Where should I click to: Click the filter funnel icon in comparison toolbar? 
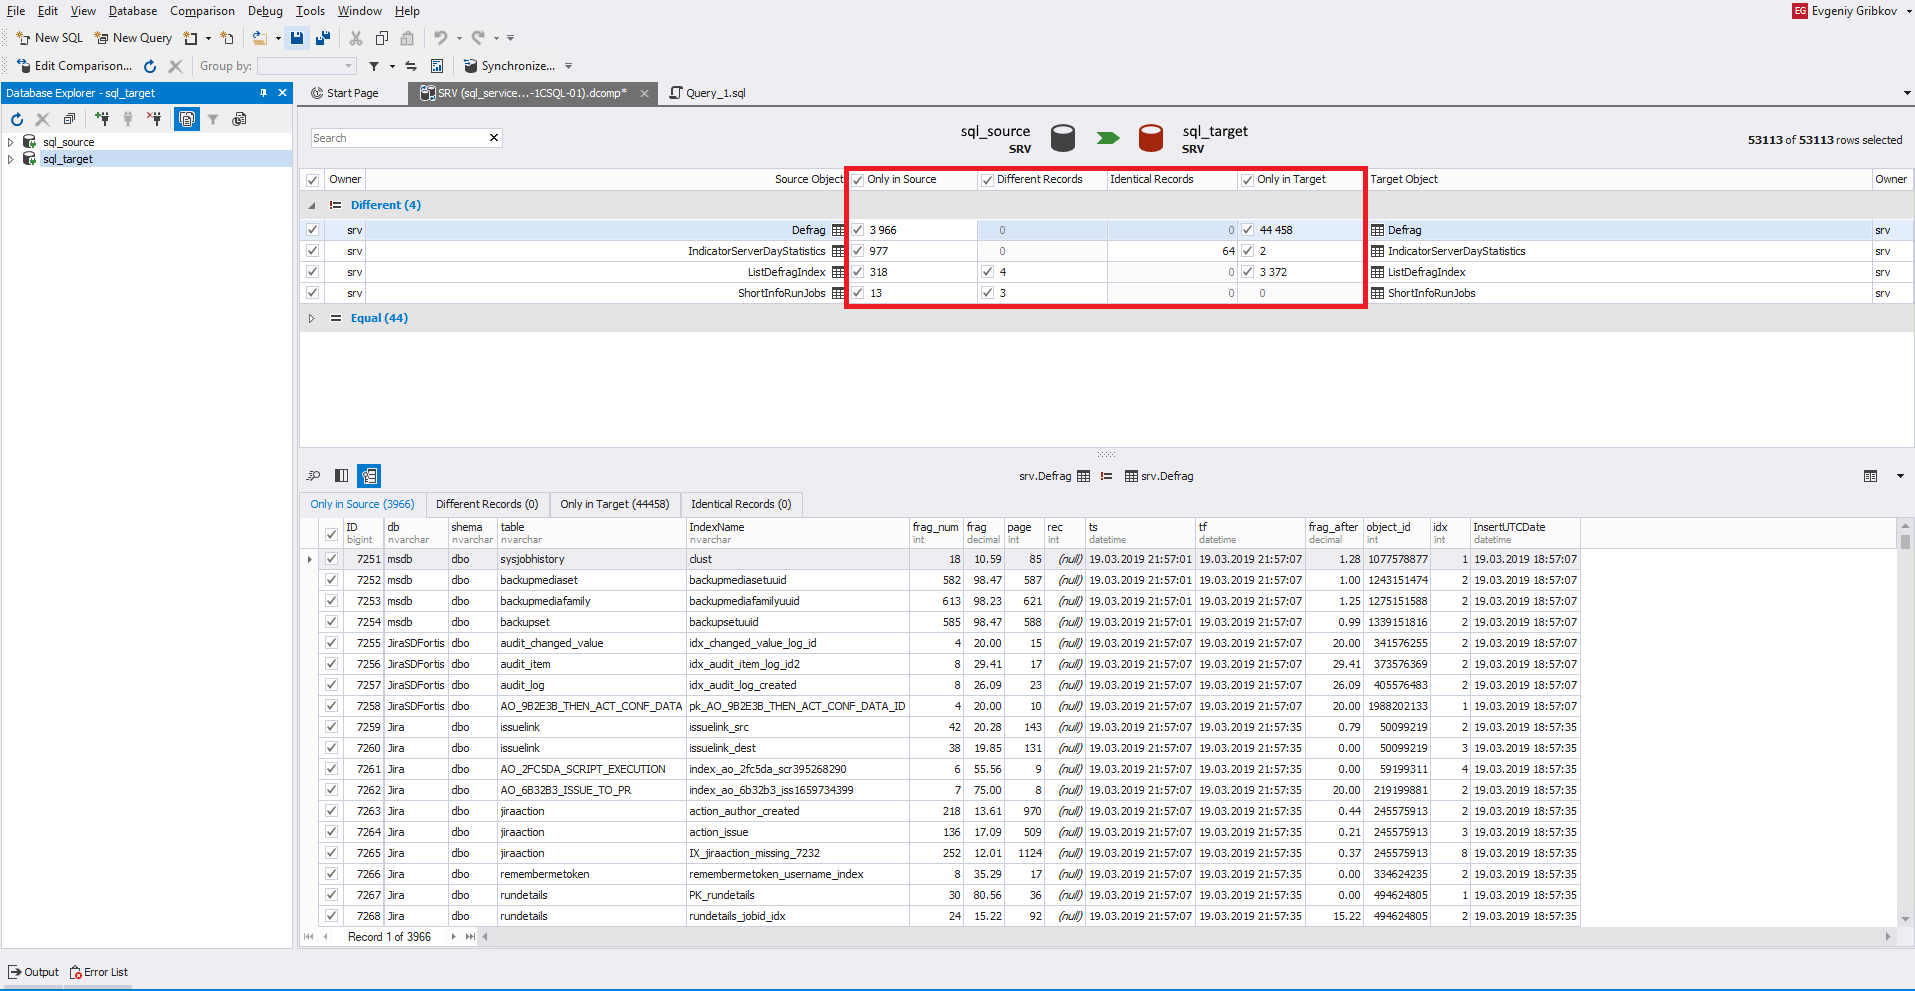374,66
